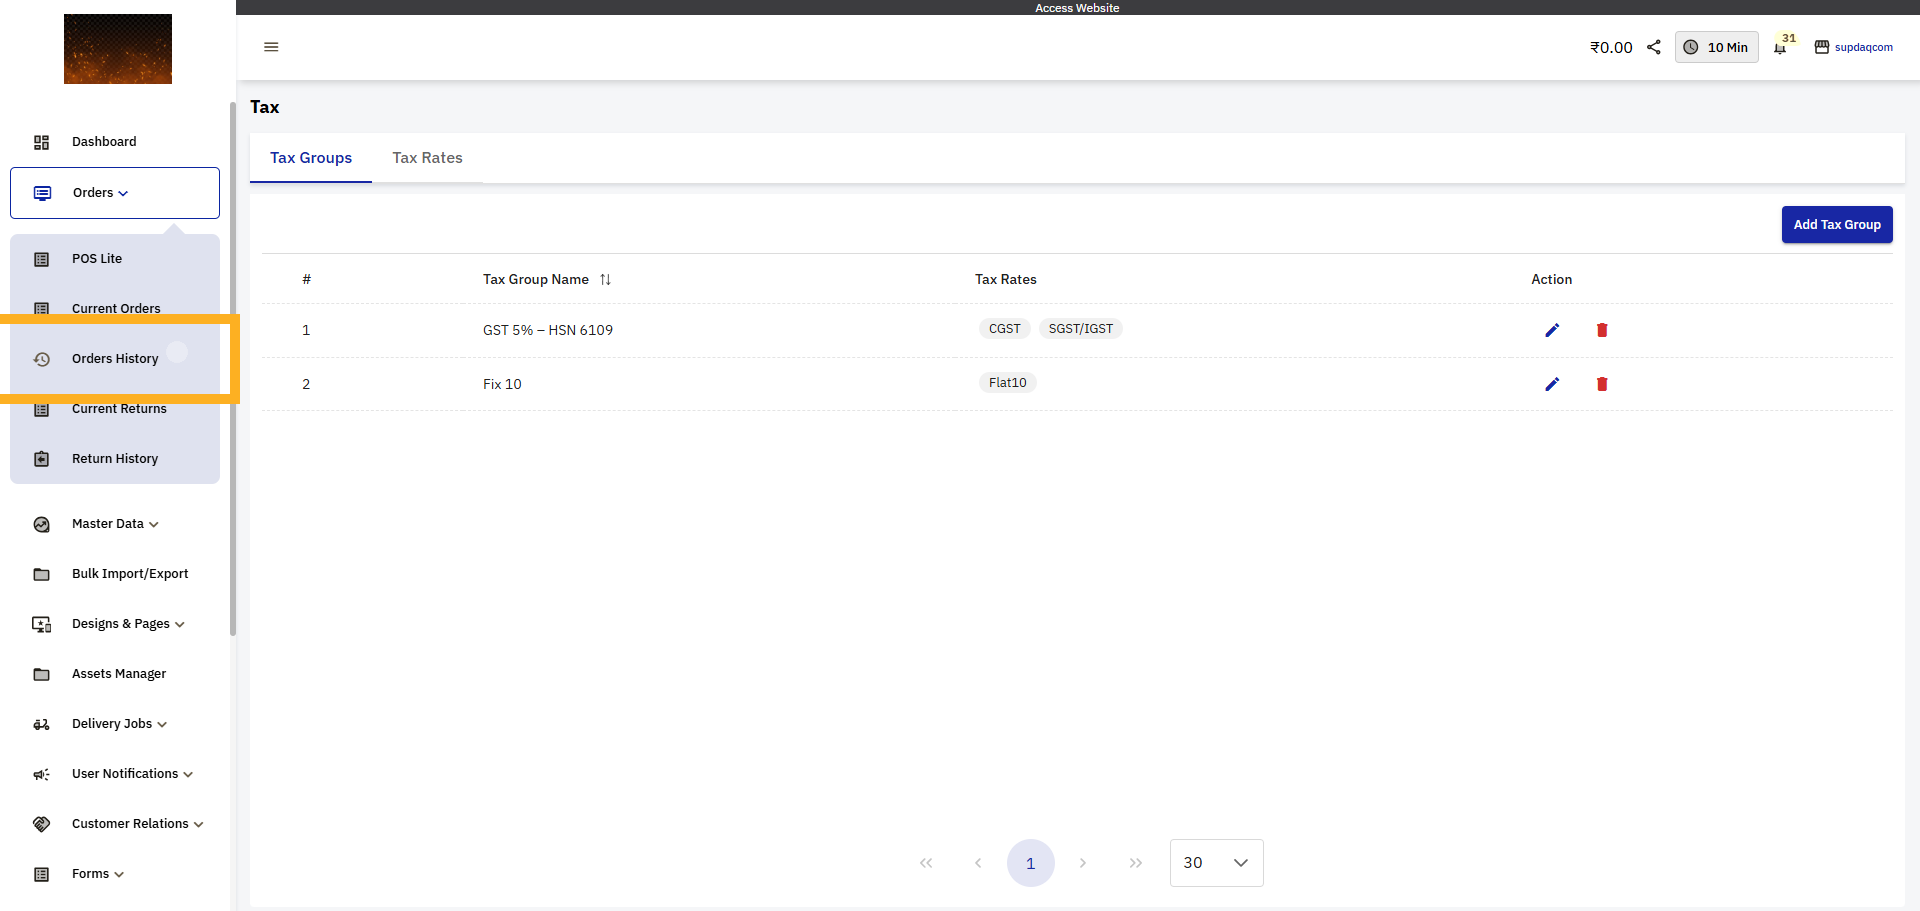Open the notifications bell showing 31 alerts
This screenshot has width=1920, height=911.
pyautogui.click(x=1783, y=47)
